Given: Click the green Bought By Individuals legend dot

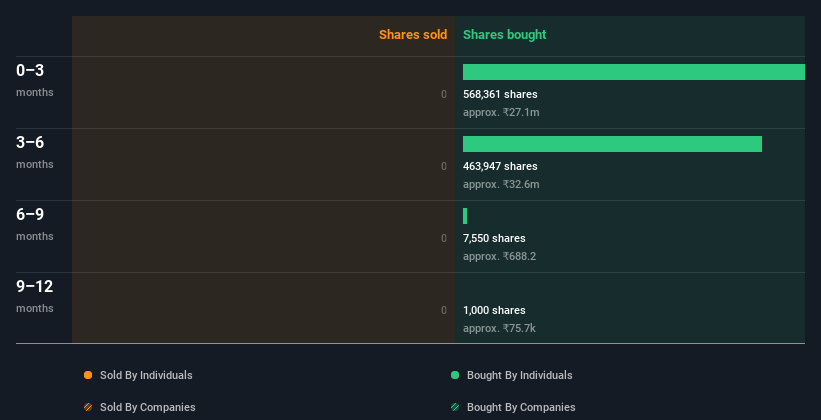Looking at the screenshot, I should pyautogui.click(x=455, y=375).
